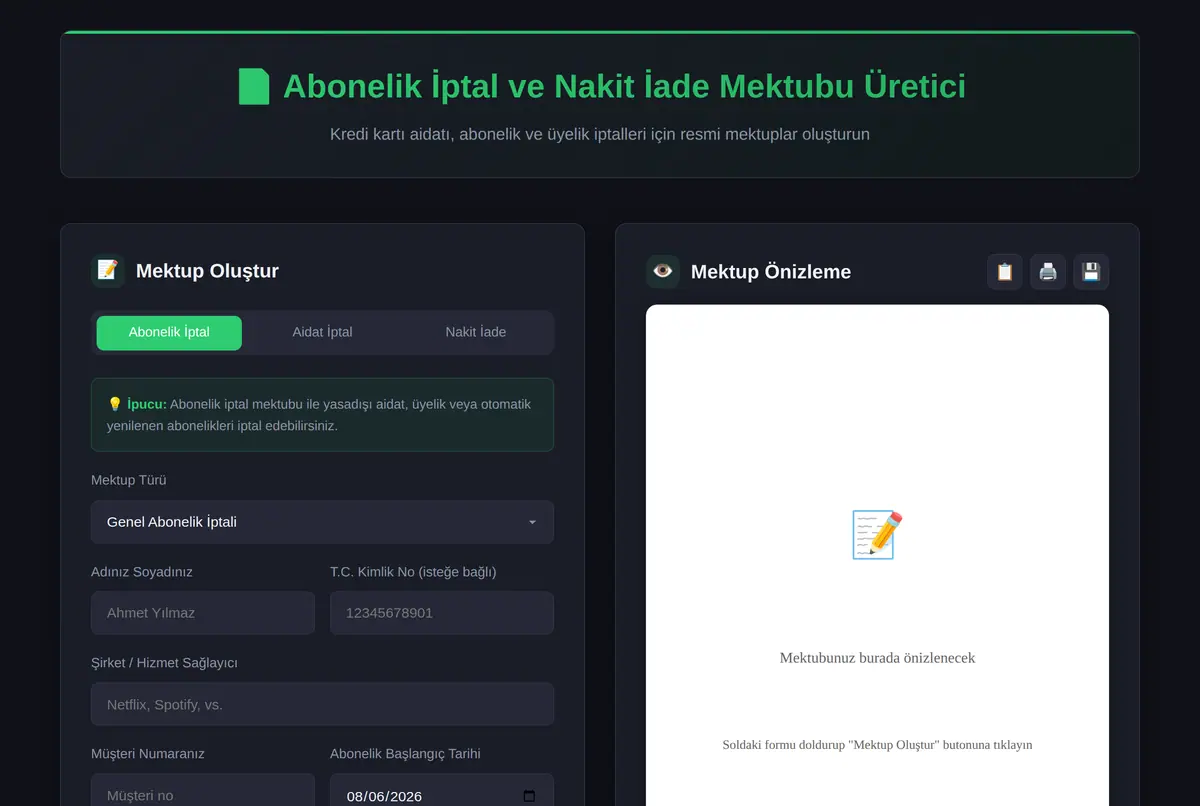
Task: Click the Müşteri Numaranız input field
Action: [203, 790]
